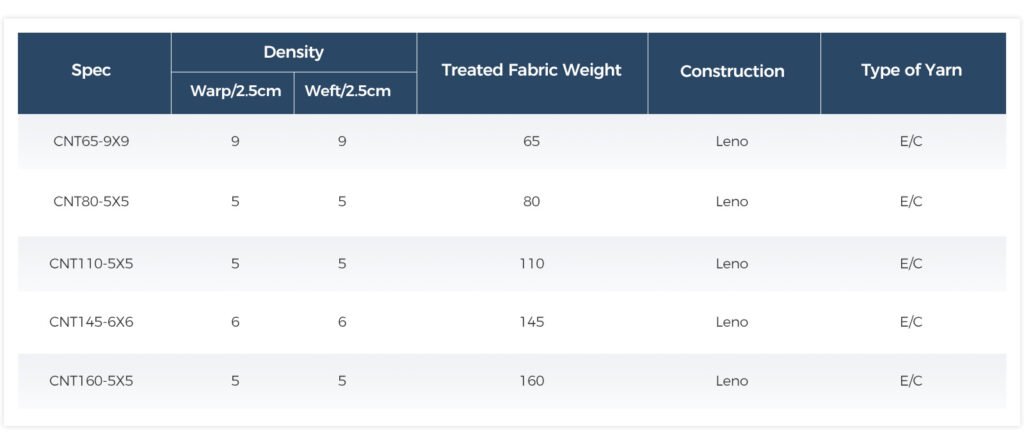Select the CNT145-6X6 spec cell
Image resolution: width=1024 pixels, height=442 pixels.
click(x=91, y=322)
